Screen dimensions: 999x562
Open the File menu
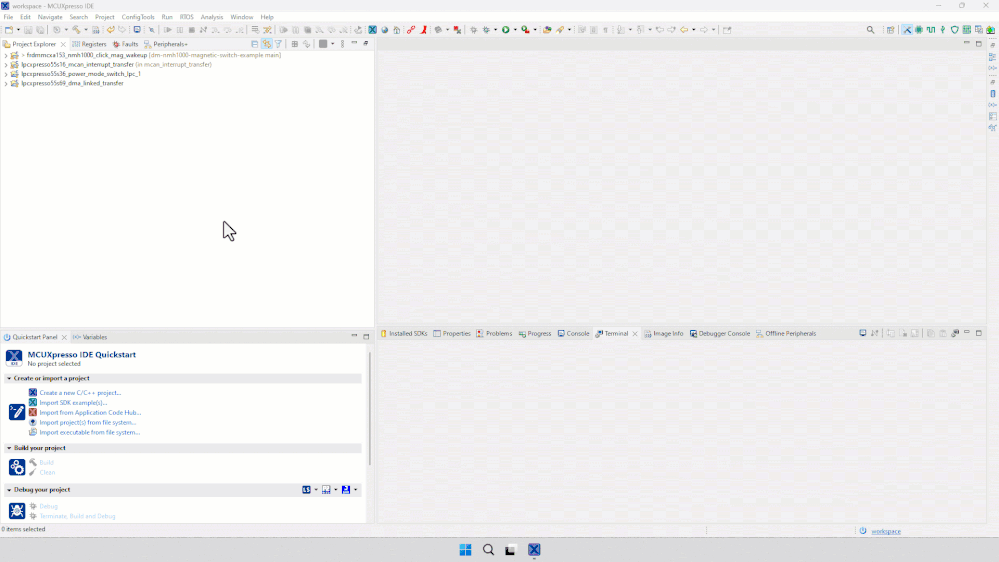[x=8, y=17]
